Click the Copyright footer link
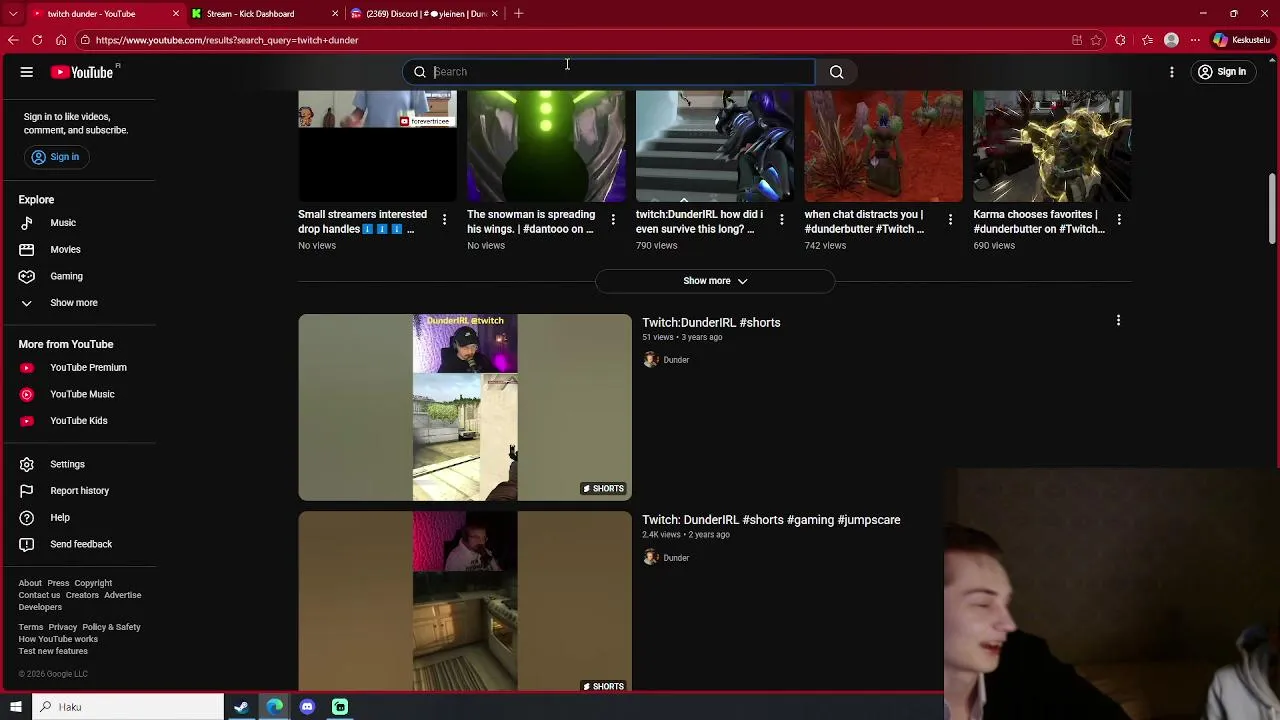Screen dimensions: 1280x720 93,583
